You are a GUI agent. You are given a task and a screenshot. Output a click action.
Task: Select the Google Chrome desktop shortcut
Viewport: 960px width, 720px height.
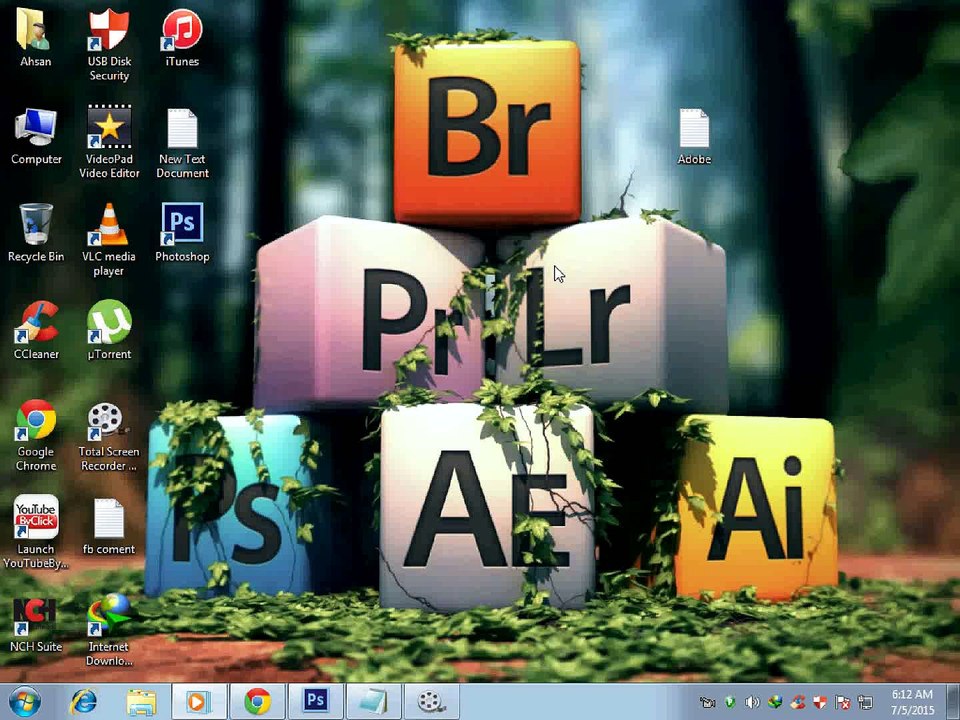(x=36, y=435)
